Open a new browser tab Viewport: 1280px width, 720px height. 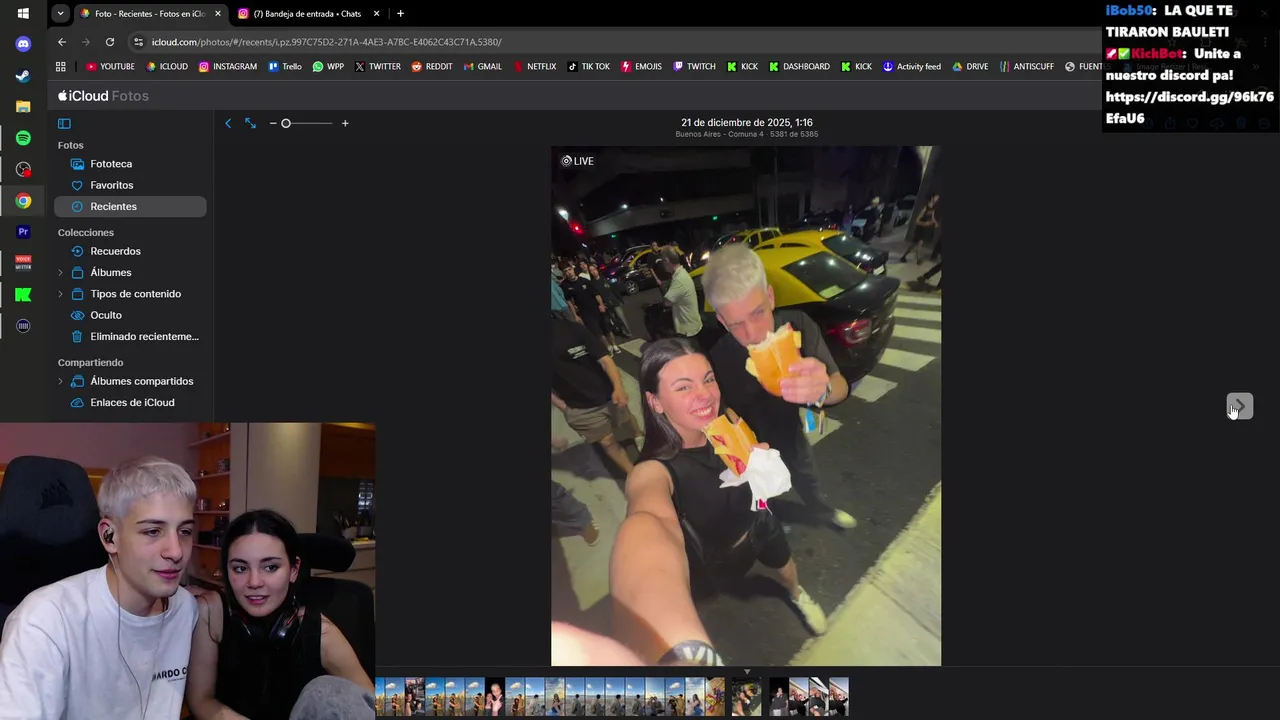(400, 14)
